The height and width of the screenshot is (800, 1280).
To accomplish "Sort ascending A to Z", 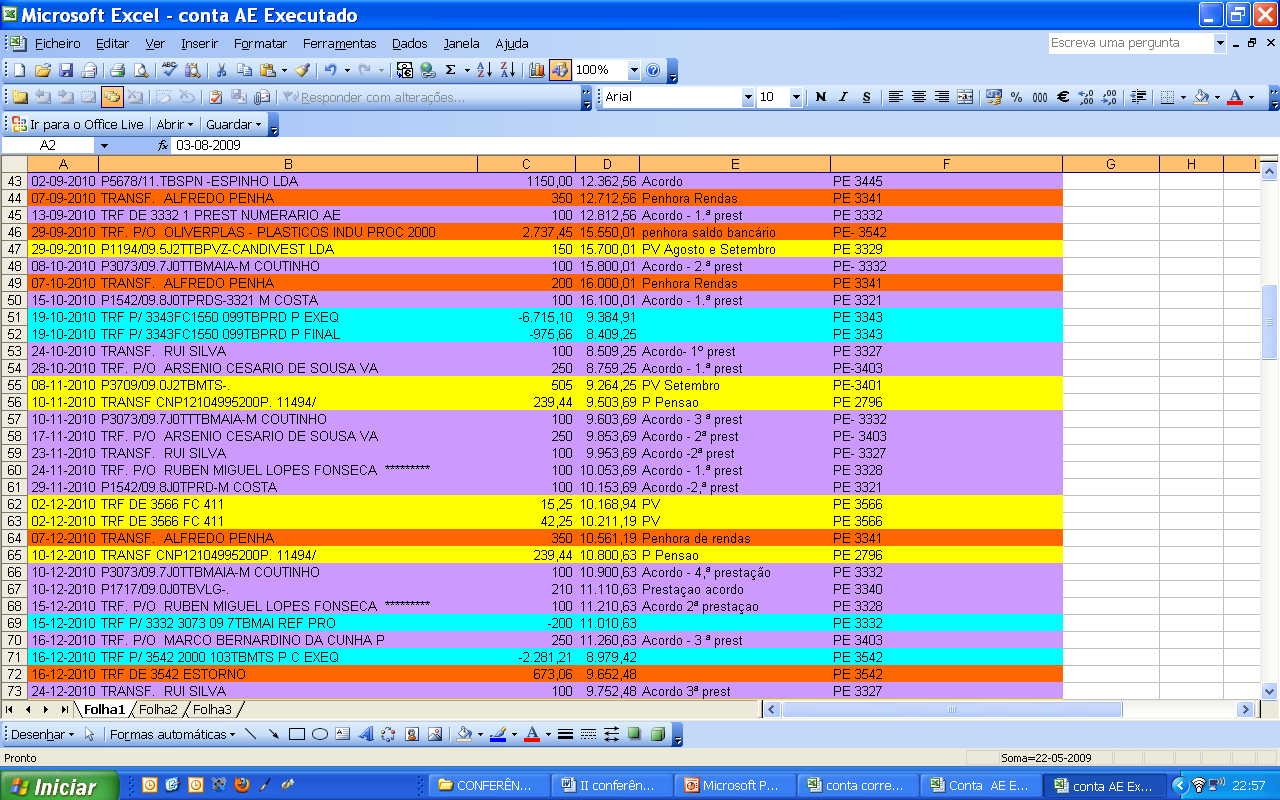I will tap(484, 70).
